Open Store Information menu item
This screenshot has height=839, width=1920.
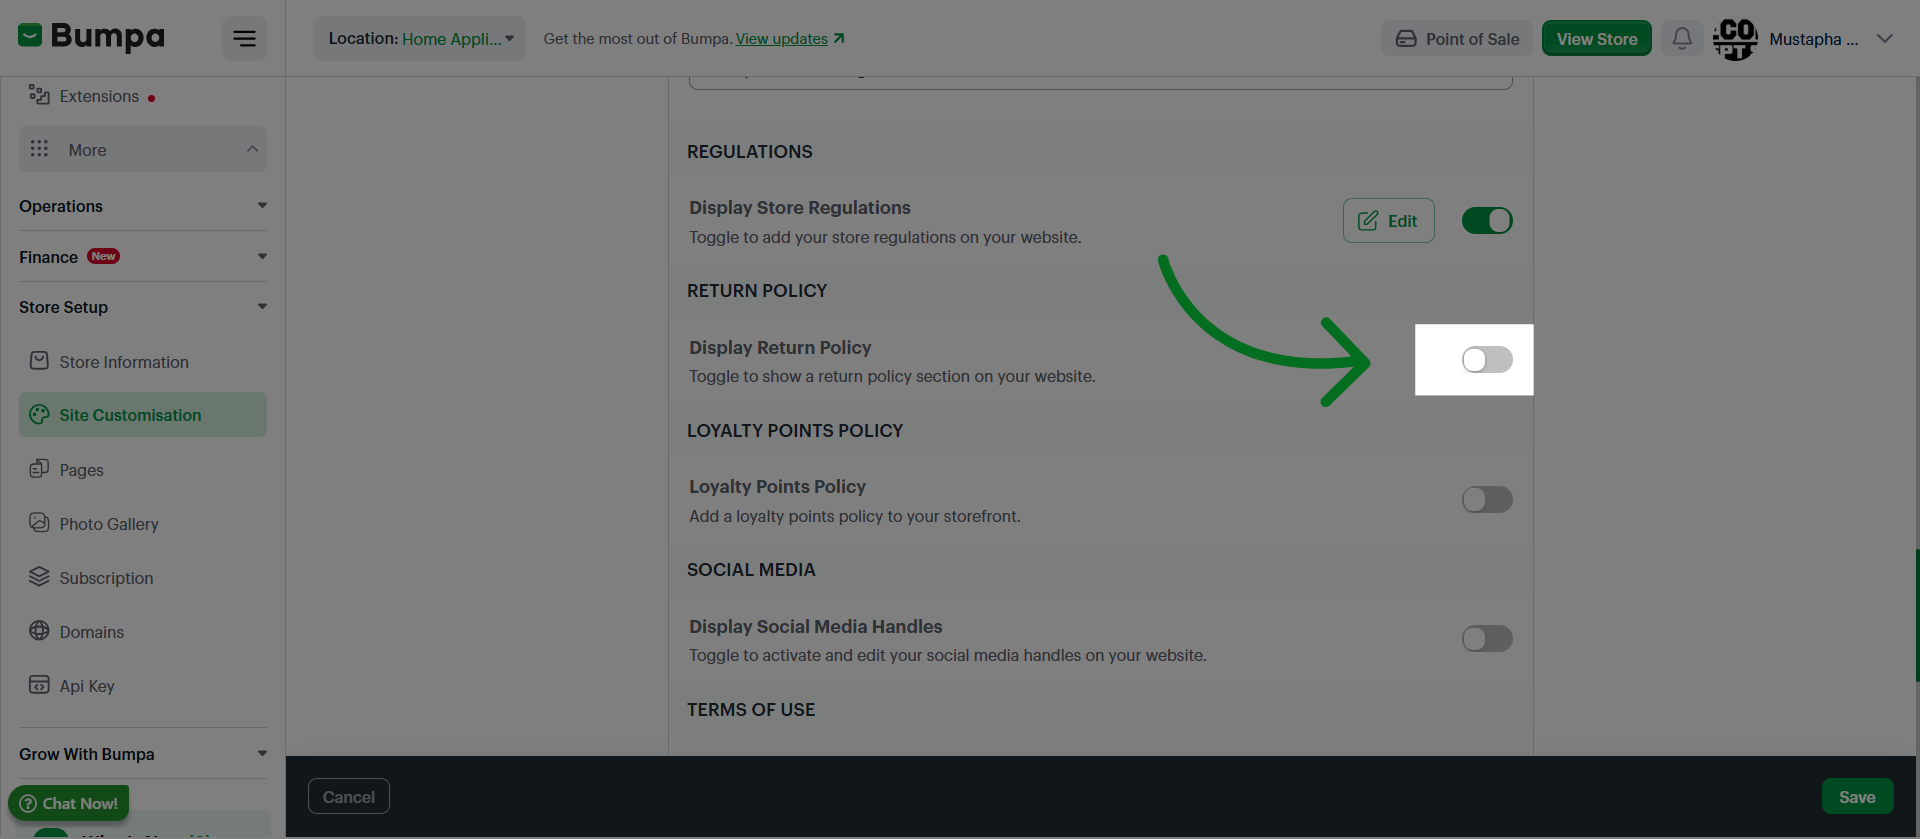click(143, 362)
